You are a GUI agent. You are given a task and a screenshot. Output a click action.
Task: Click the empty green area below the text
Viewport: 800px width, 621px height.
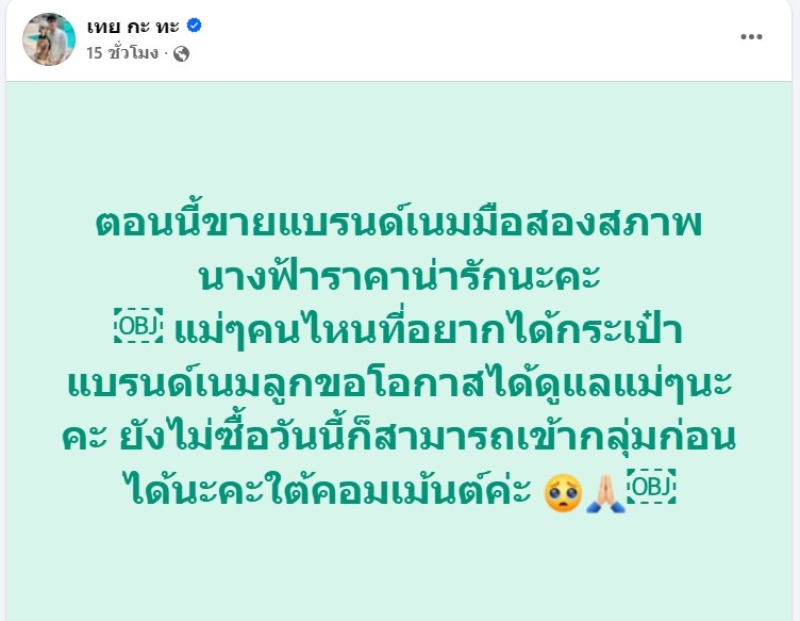[400, 570]
